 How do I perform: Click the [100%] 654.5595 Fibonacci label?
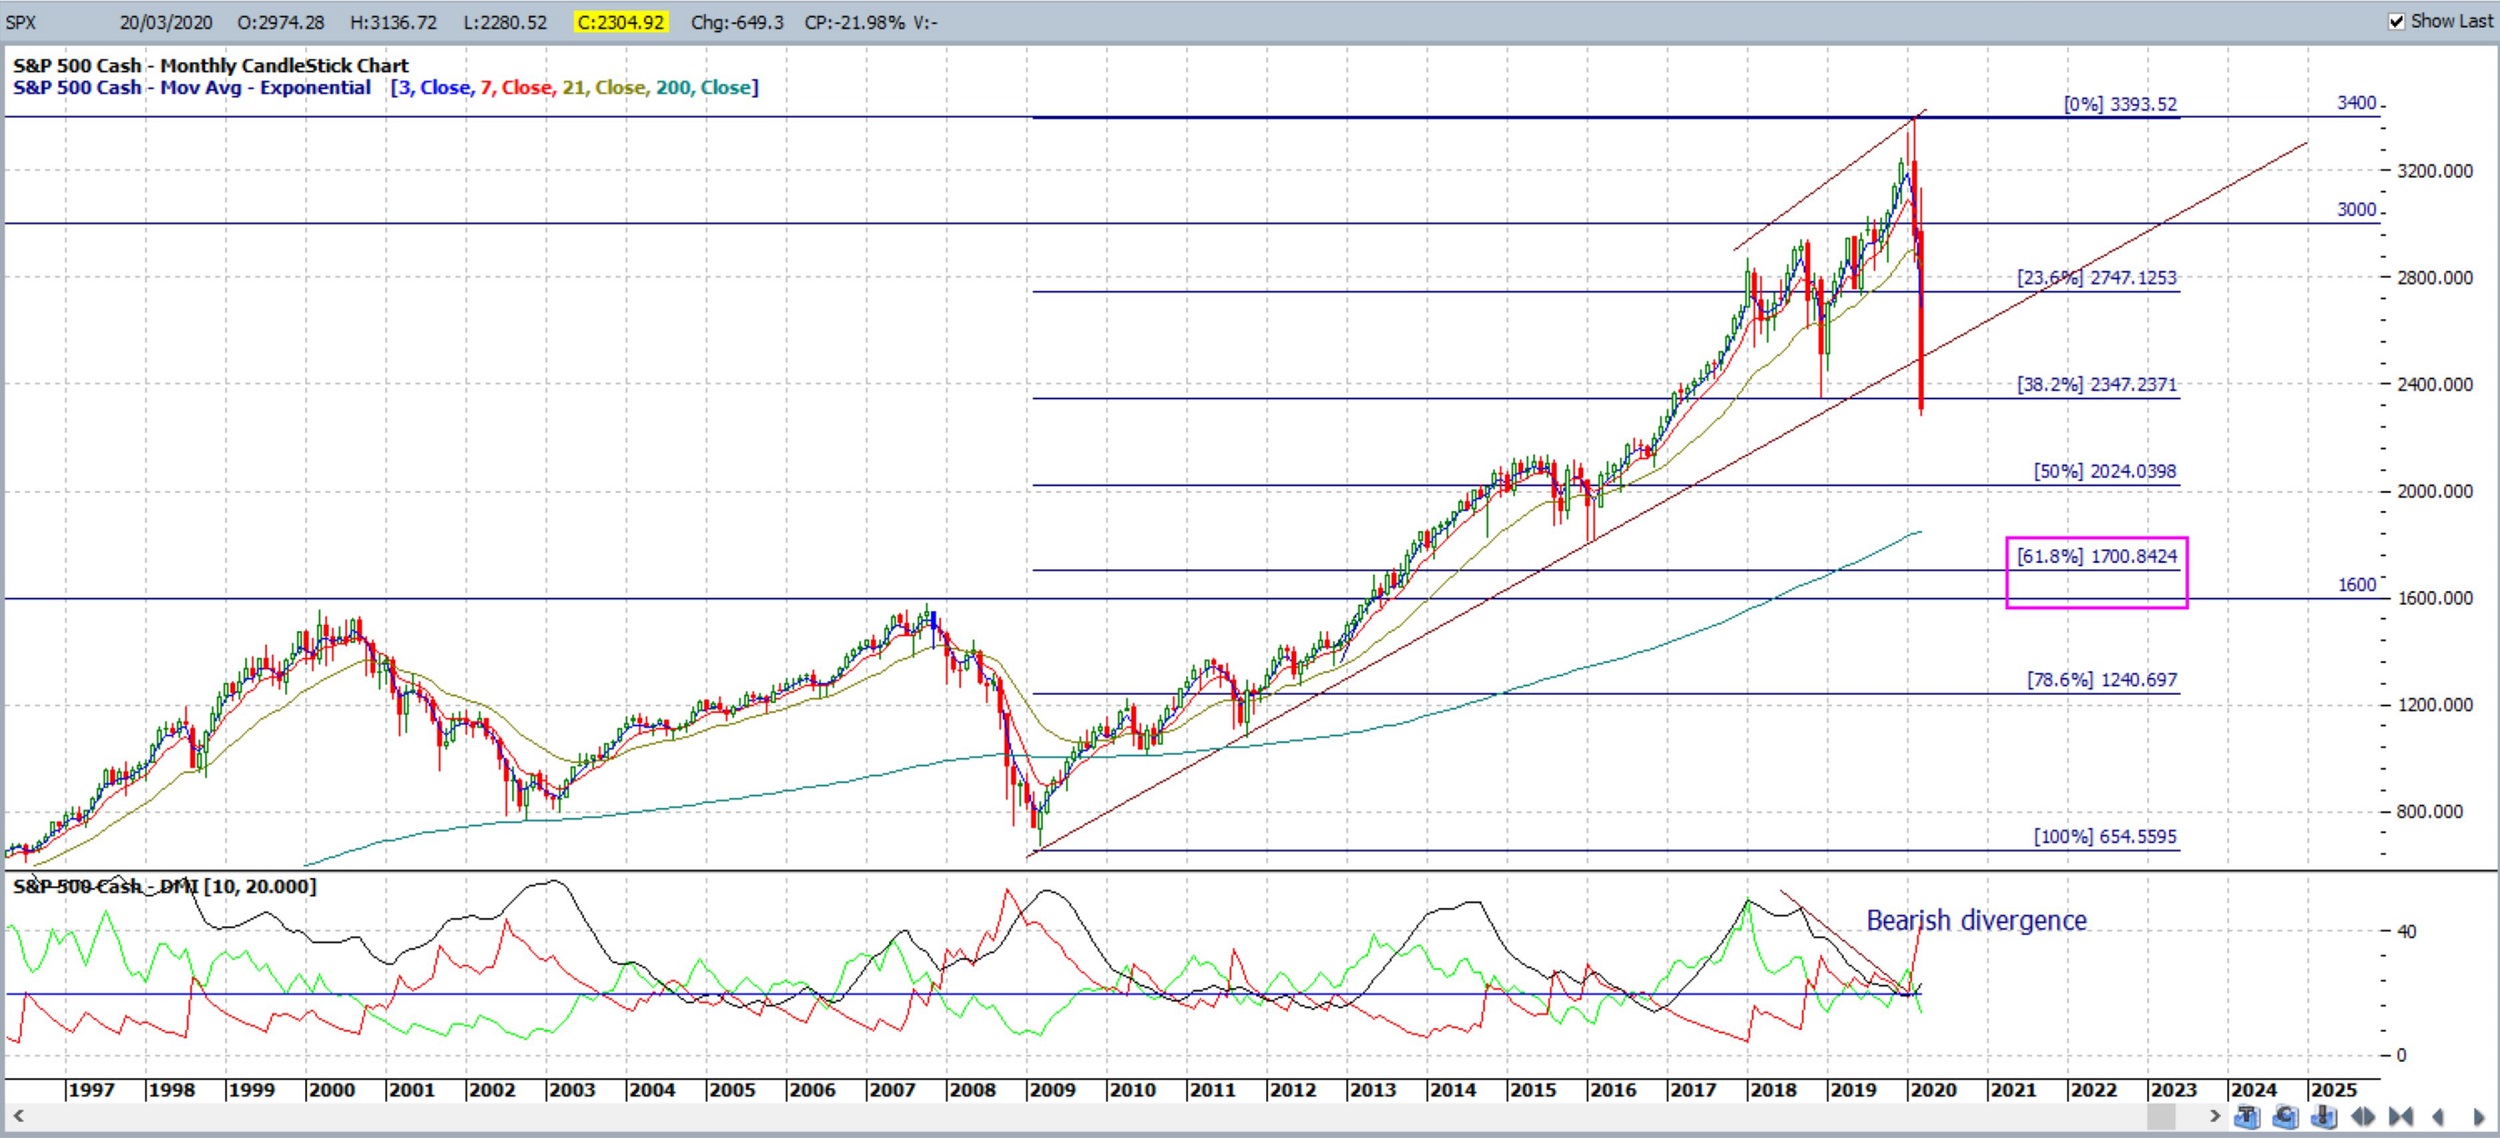(x=2105, y=837)
